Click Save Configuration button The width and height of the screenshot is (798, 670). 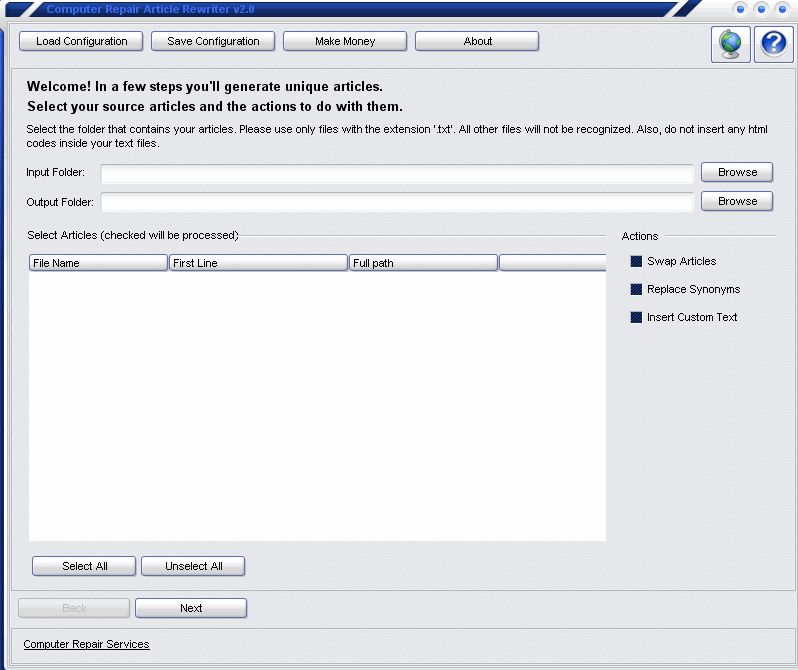pyautogui.click(x=213, y=41)
